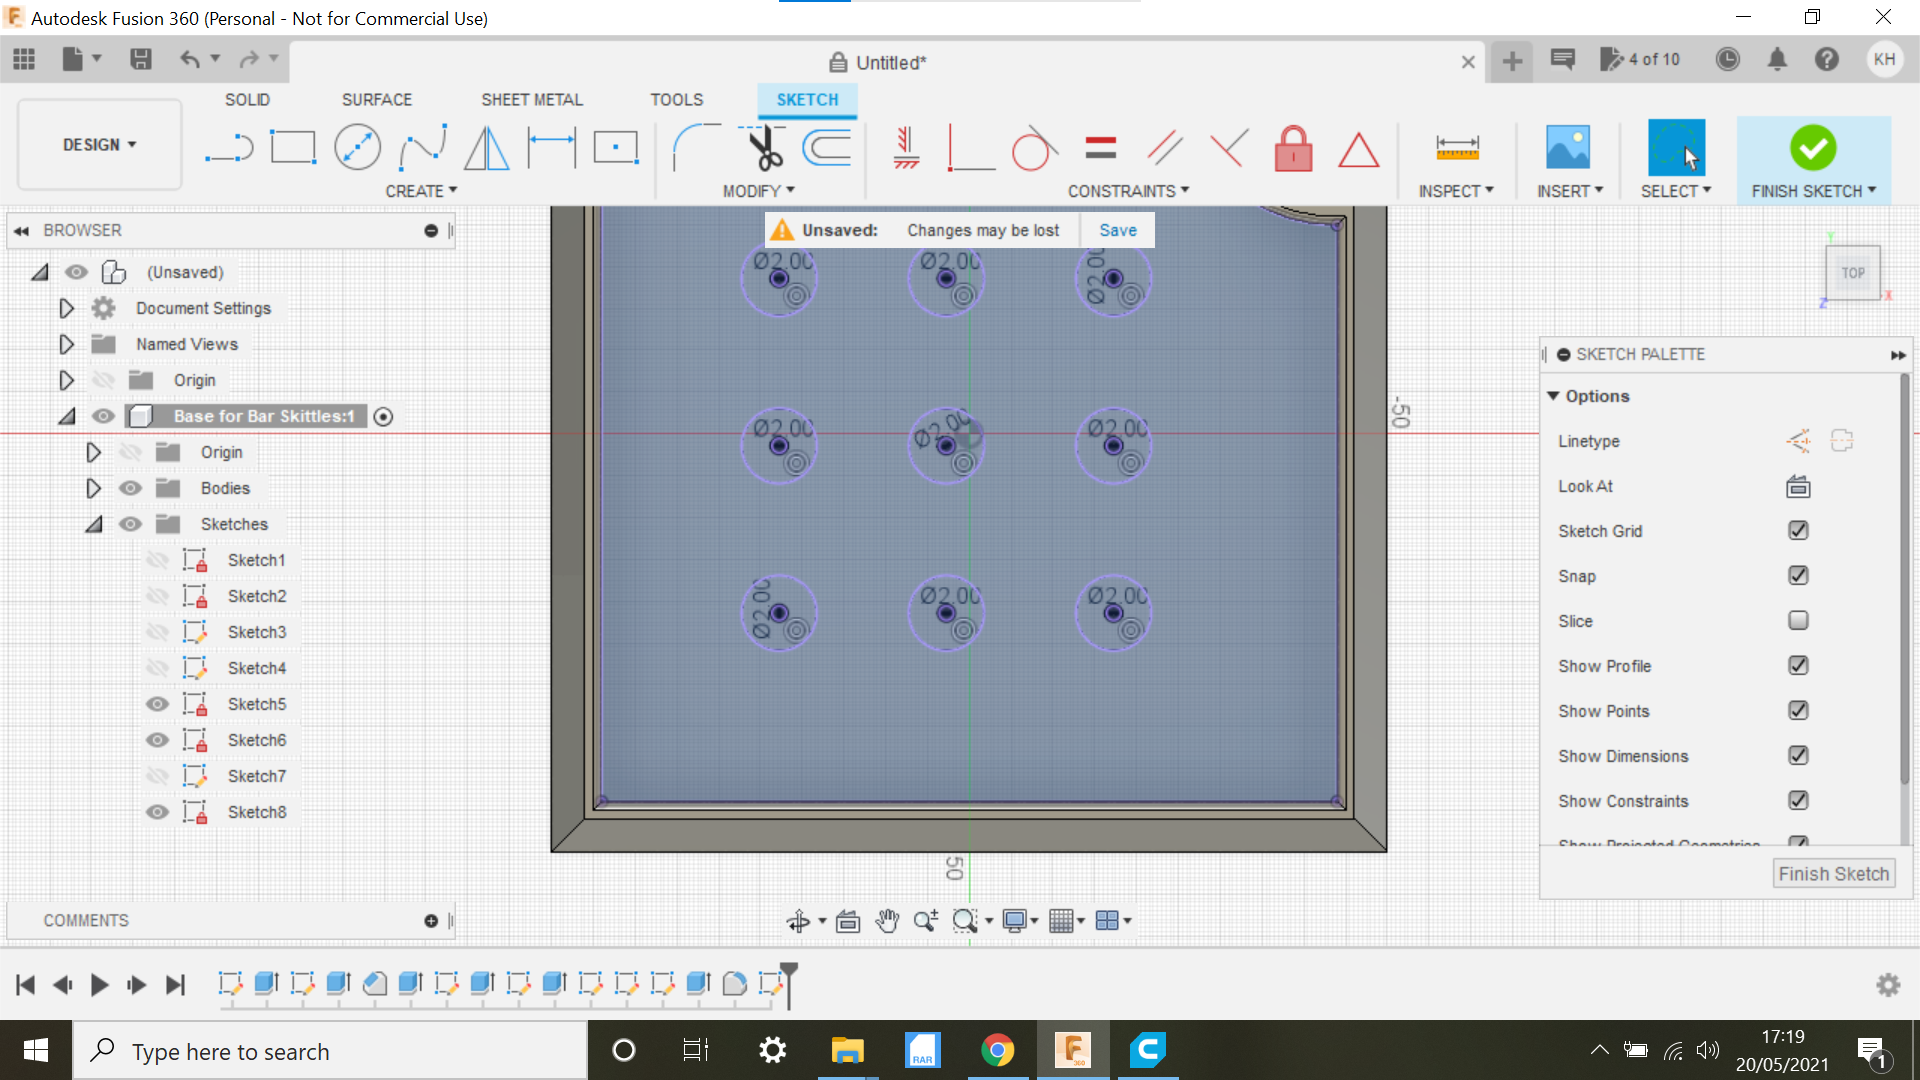The width and height of the screenshot is (1920, 1080).
Task: Click the Perpendicular constraint icon
Action: pyautogui.click(x=968, y=146)
